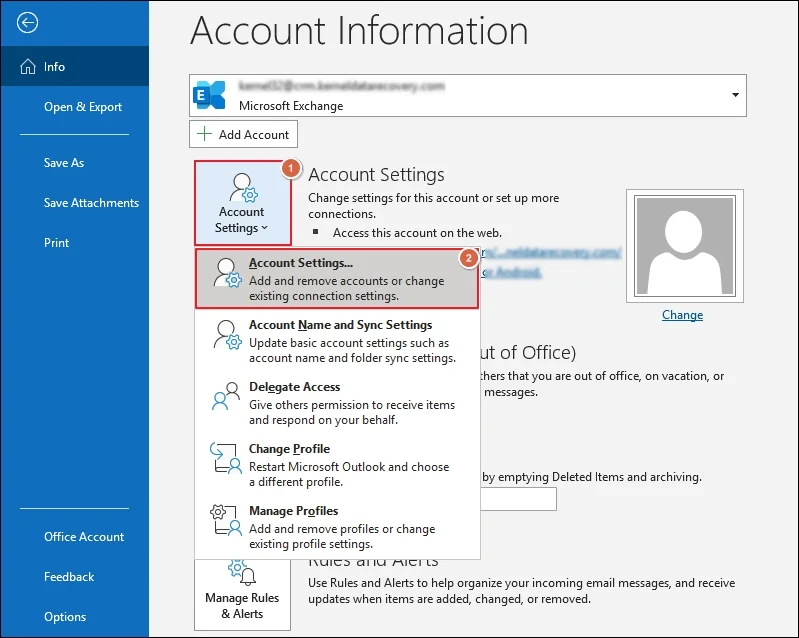
Task: Open the Open & Export tab
Action: click(75, 107)
